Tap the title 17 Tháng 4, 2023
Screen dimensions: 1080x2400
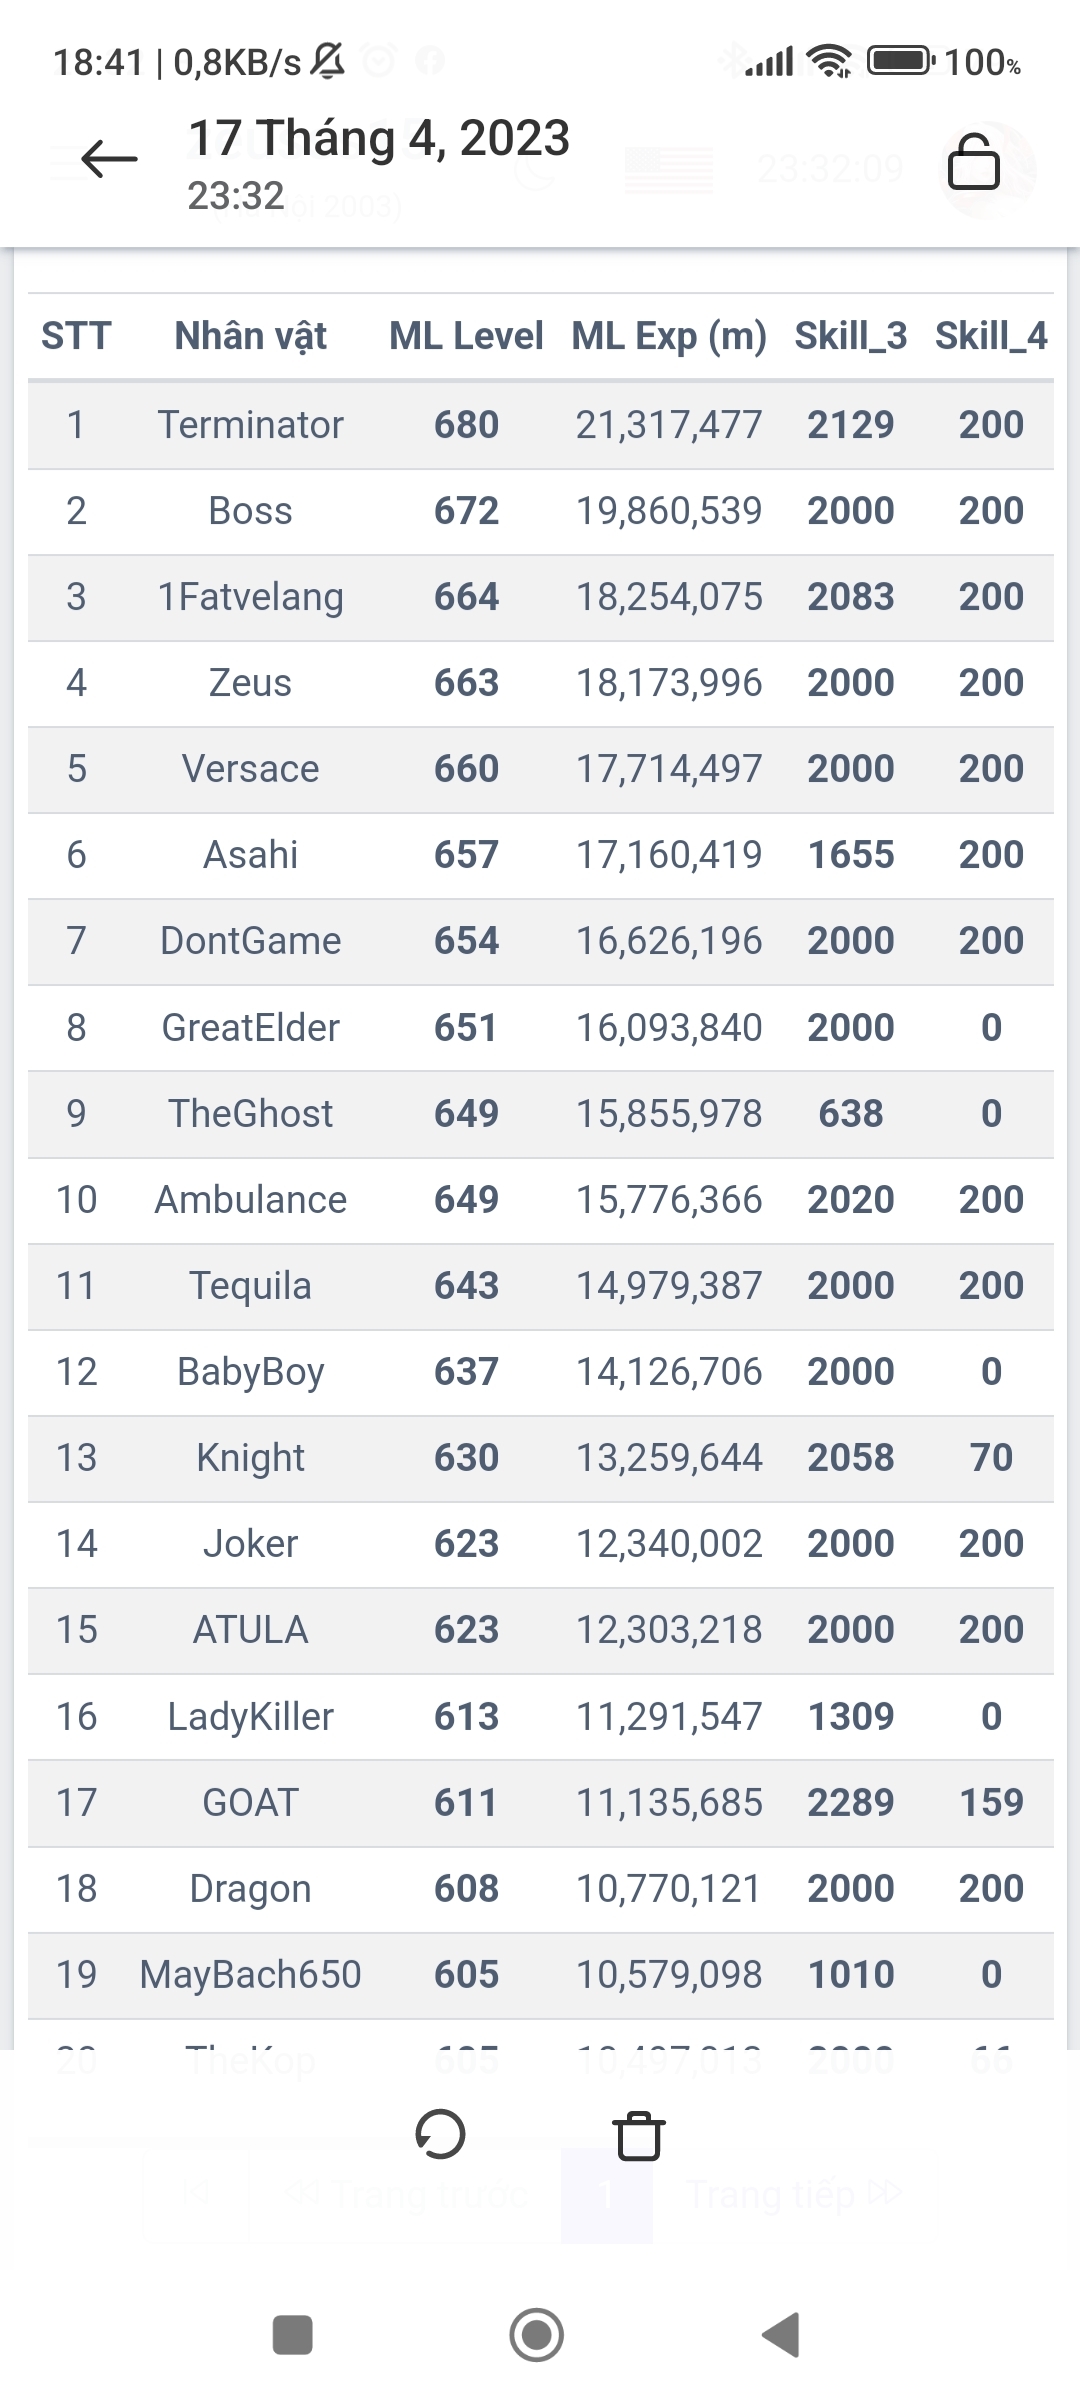pyautogui.click(x=379, y=138)
